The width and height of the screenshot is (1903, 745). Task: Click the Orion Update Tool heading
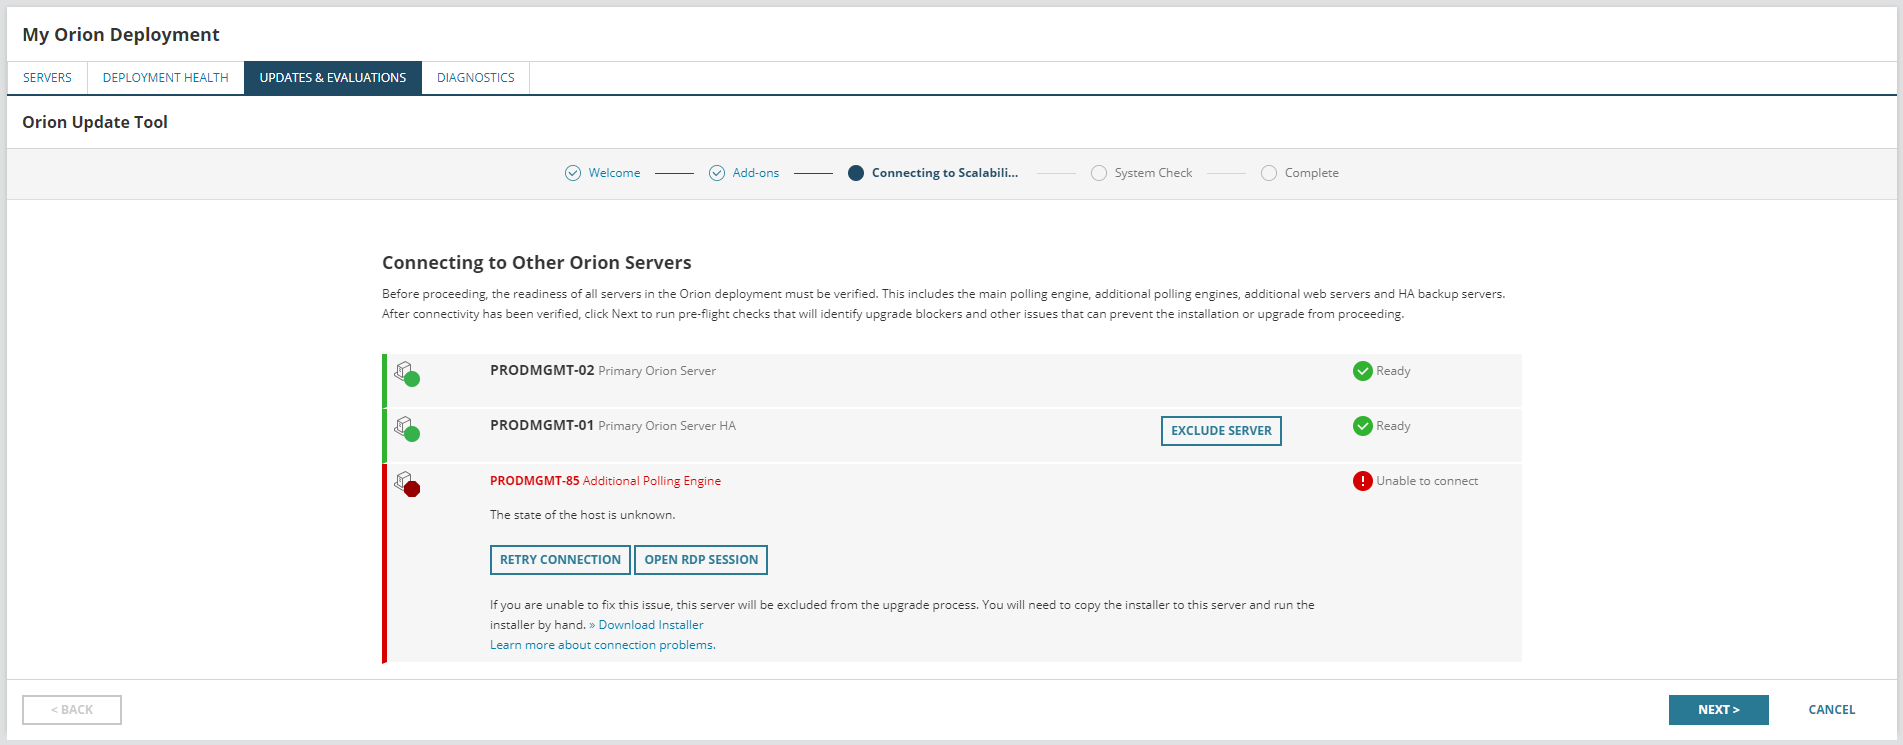point(95,122)
